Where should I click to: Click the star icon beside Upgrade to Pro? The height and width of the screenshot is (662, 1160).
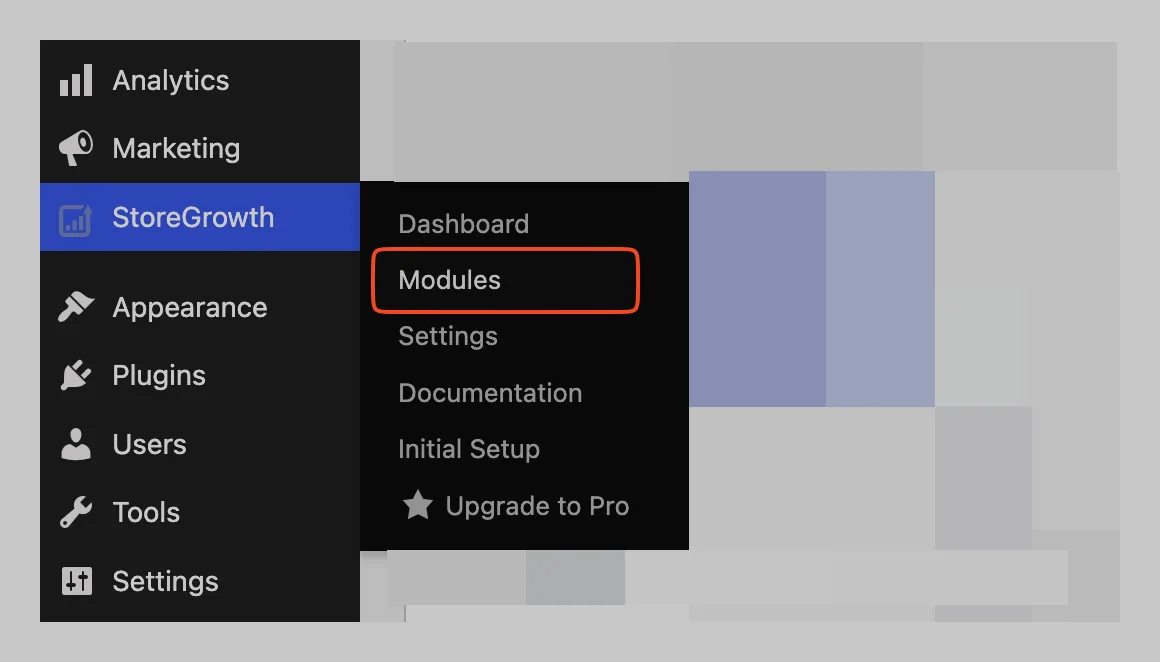[x=417, y=505]
